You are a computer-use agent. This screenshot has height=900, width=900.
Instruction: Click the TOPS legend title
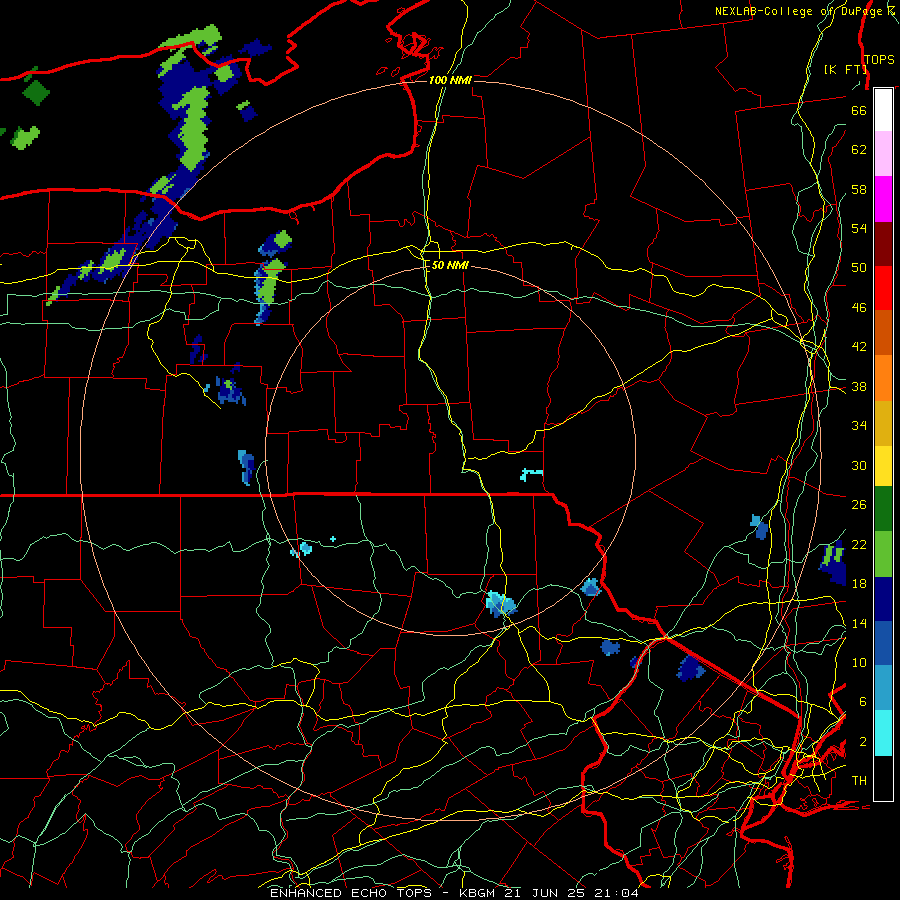(879, 60)
